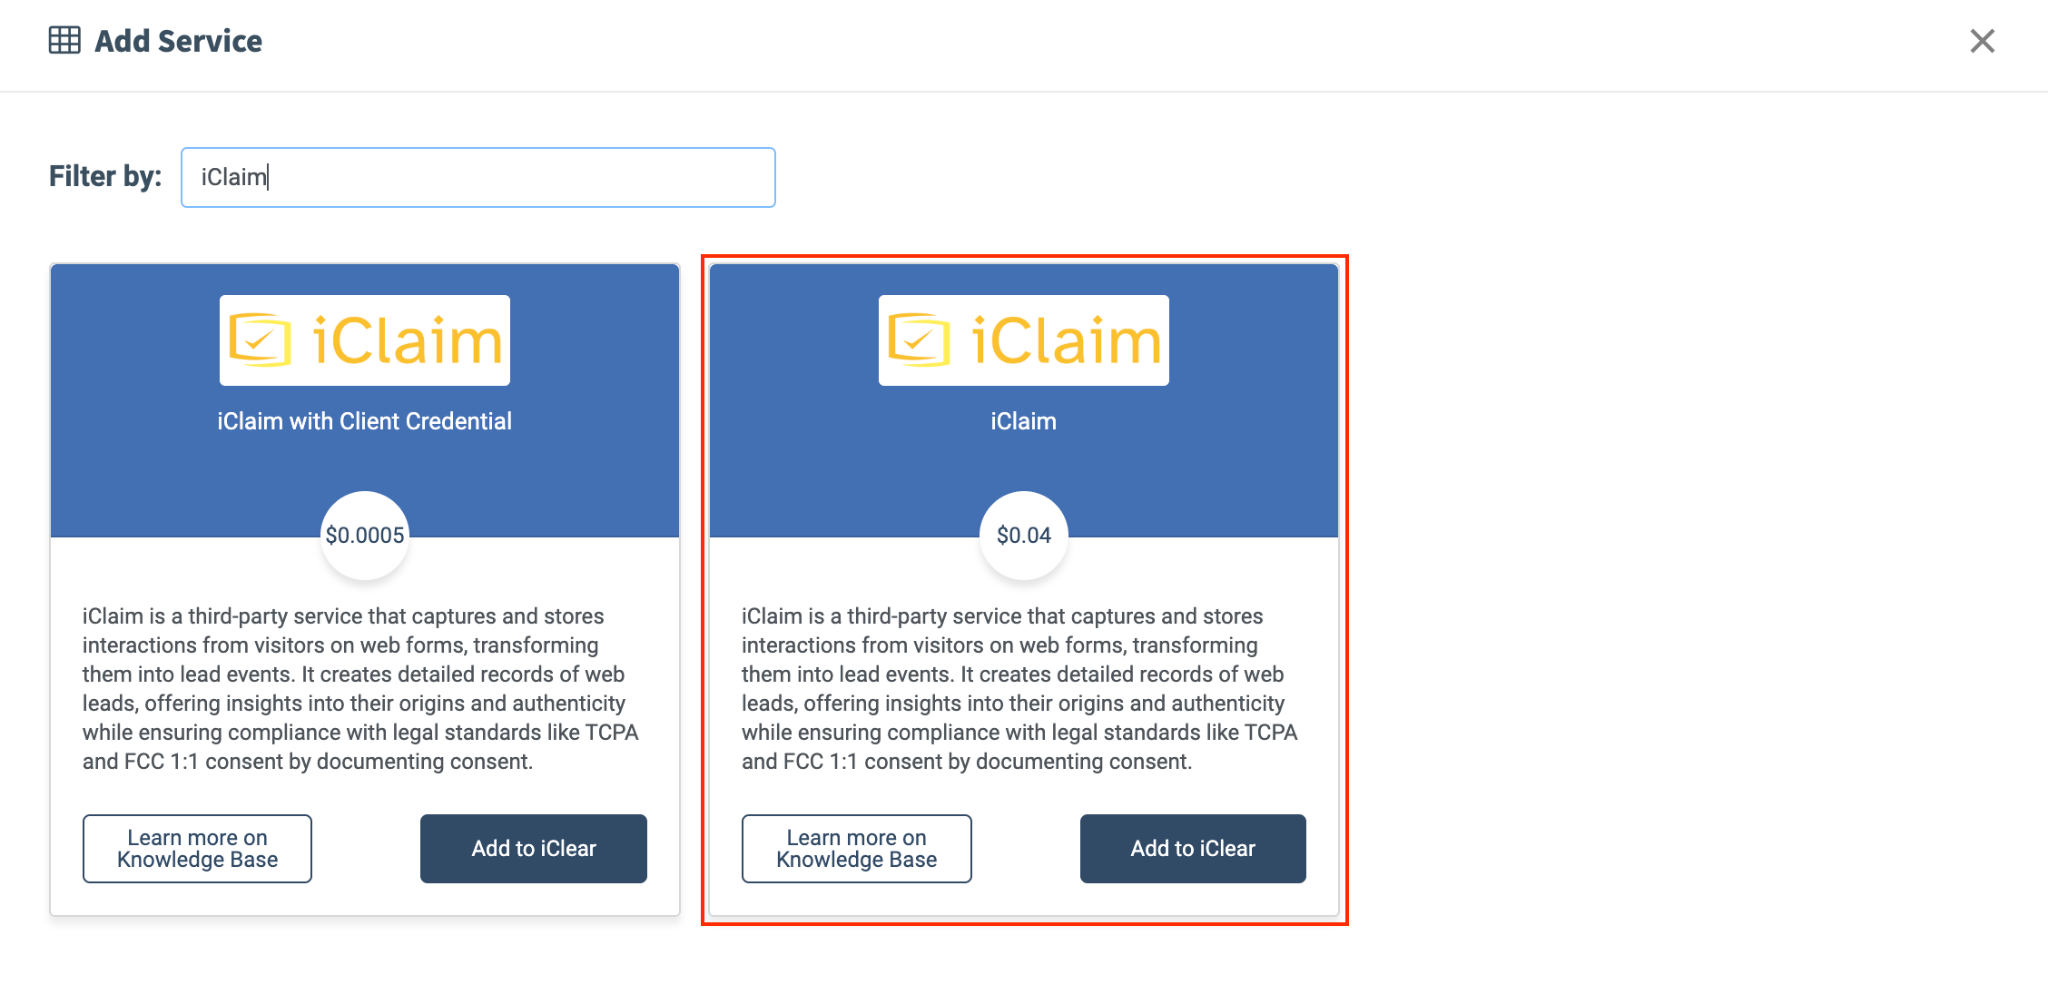This screenshot has height=990, width=2048.
Task: Add the $0.04 iClaim service to iClear
Action: [x=1193, y=848]
